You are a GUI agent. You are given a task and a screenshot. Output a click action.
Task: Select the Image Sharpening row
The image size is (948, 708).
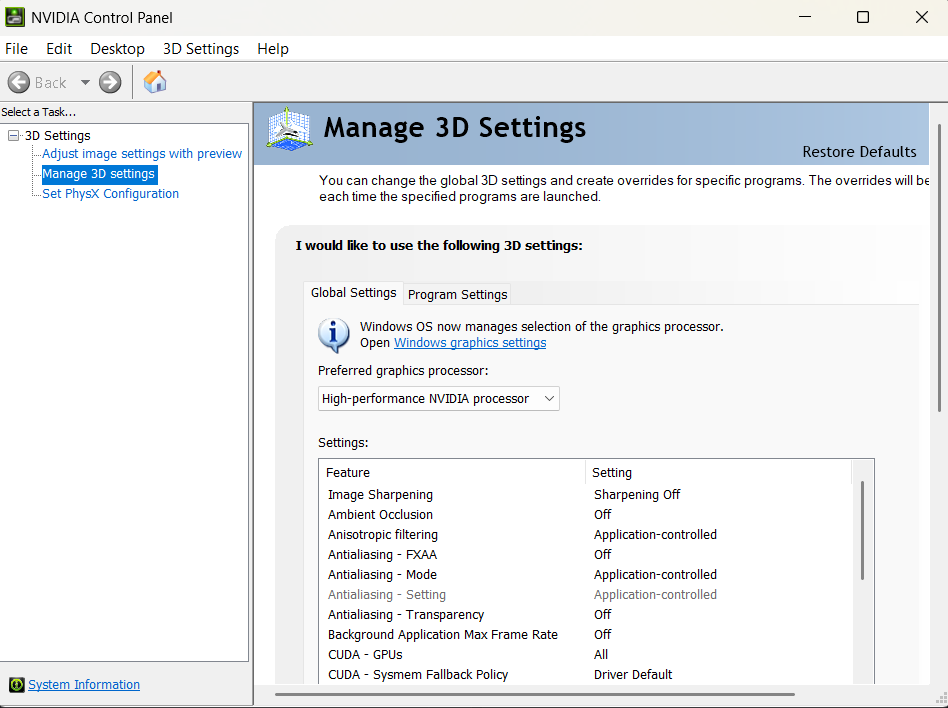[585, 495]
